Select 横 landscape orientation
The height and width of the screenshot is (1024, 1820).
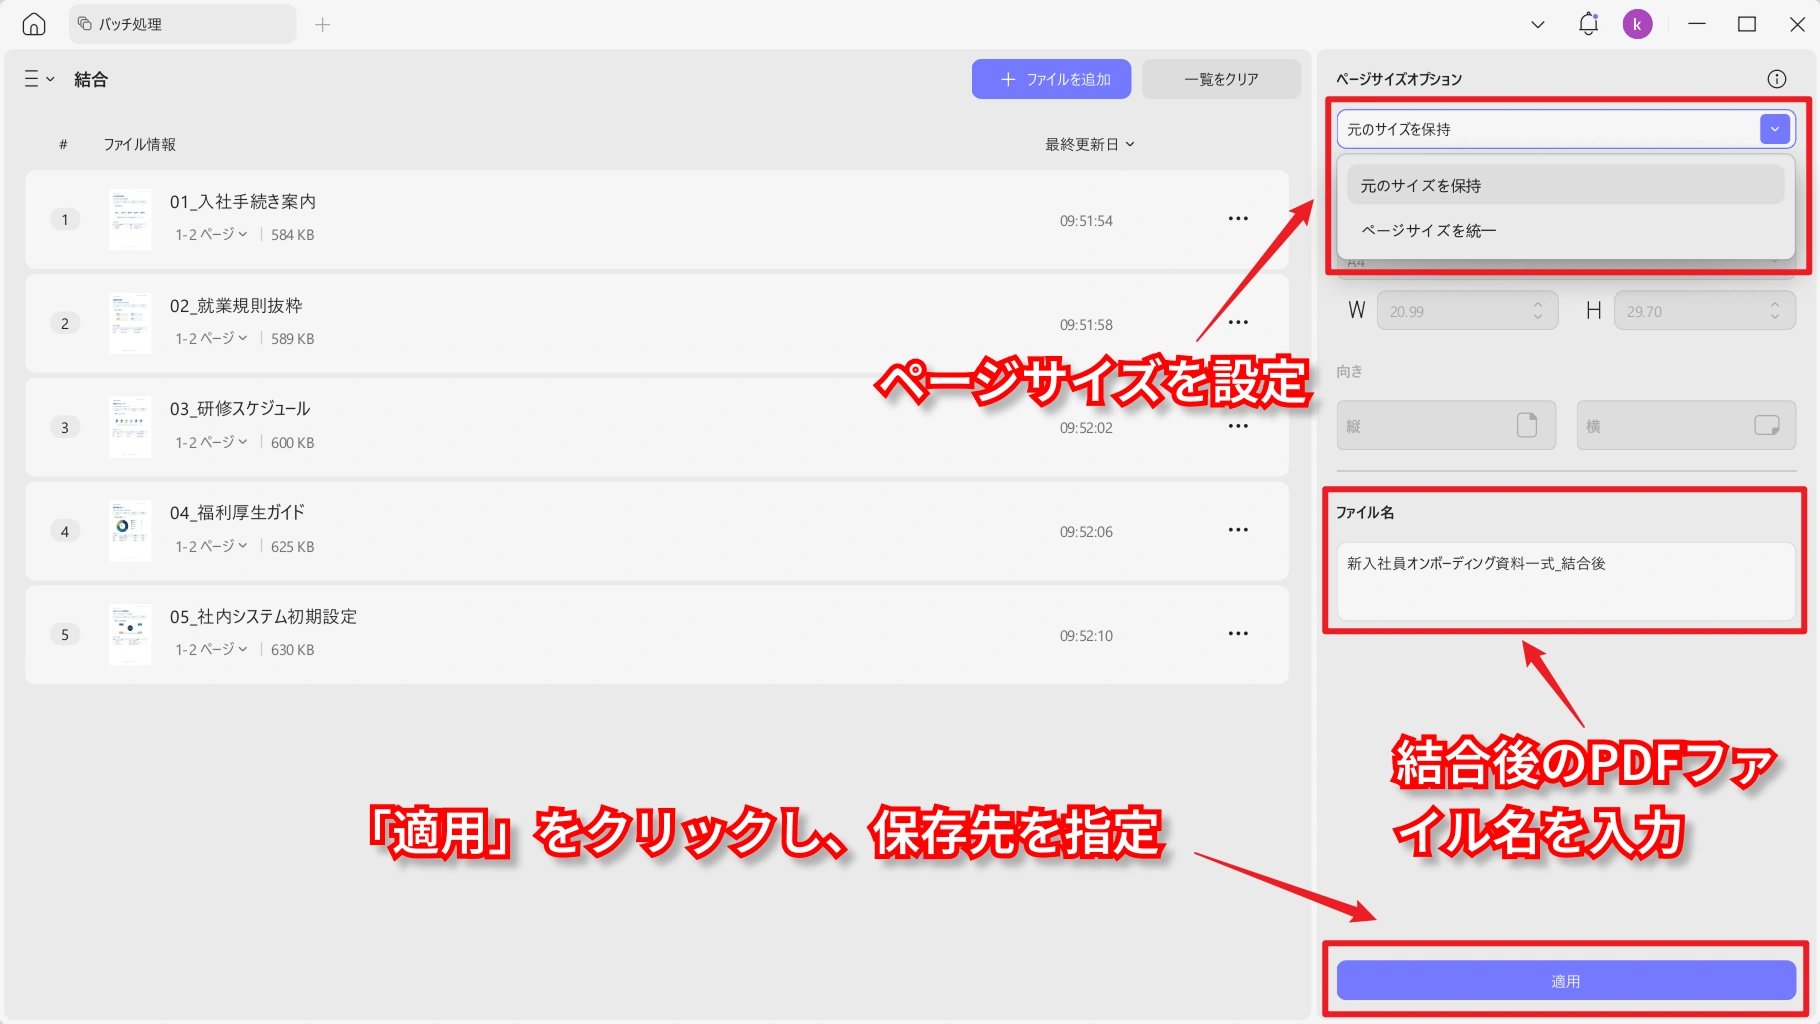pyautogui.click(x=1686, y=425)
